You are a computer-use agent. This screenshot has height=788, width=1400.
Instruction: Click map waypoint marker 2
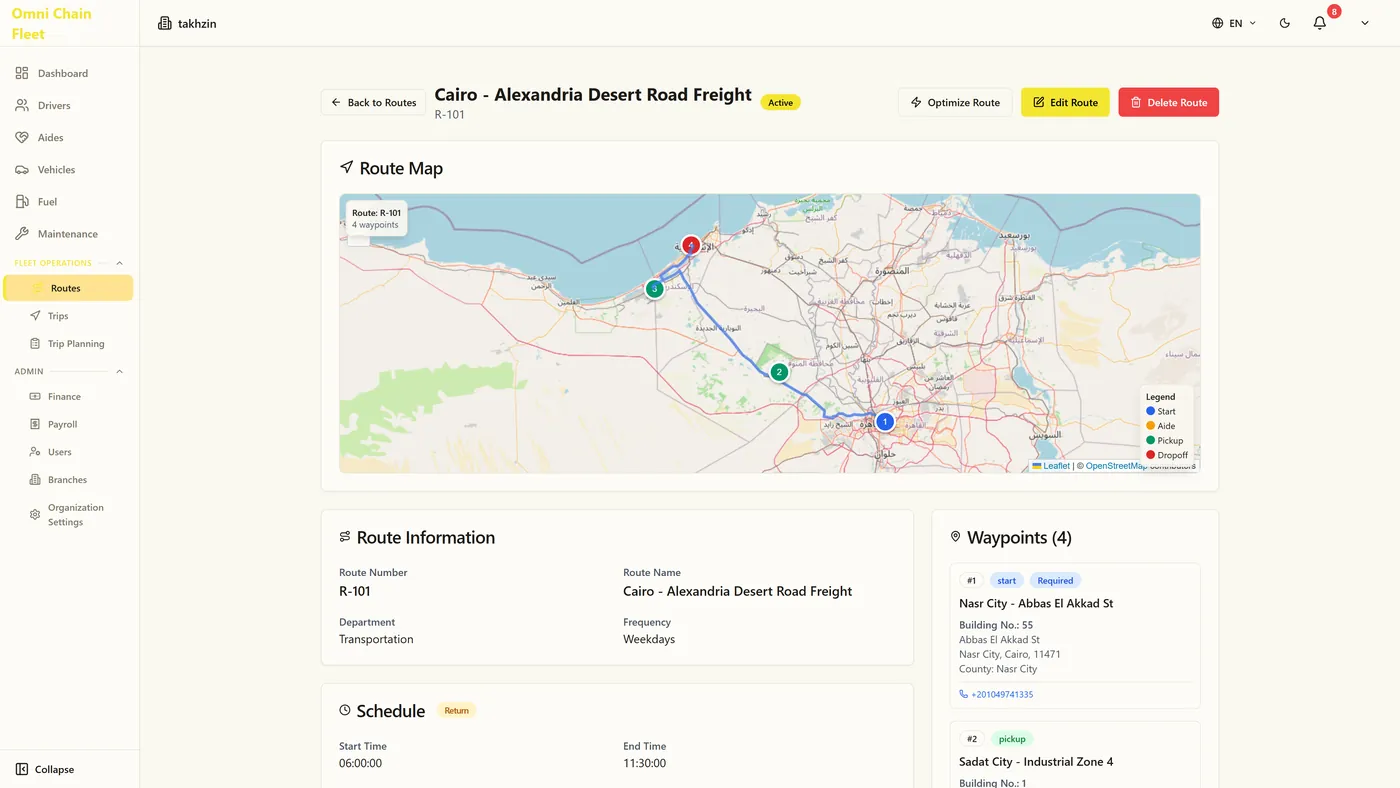click(x=779, y=372)
